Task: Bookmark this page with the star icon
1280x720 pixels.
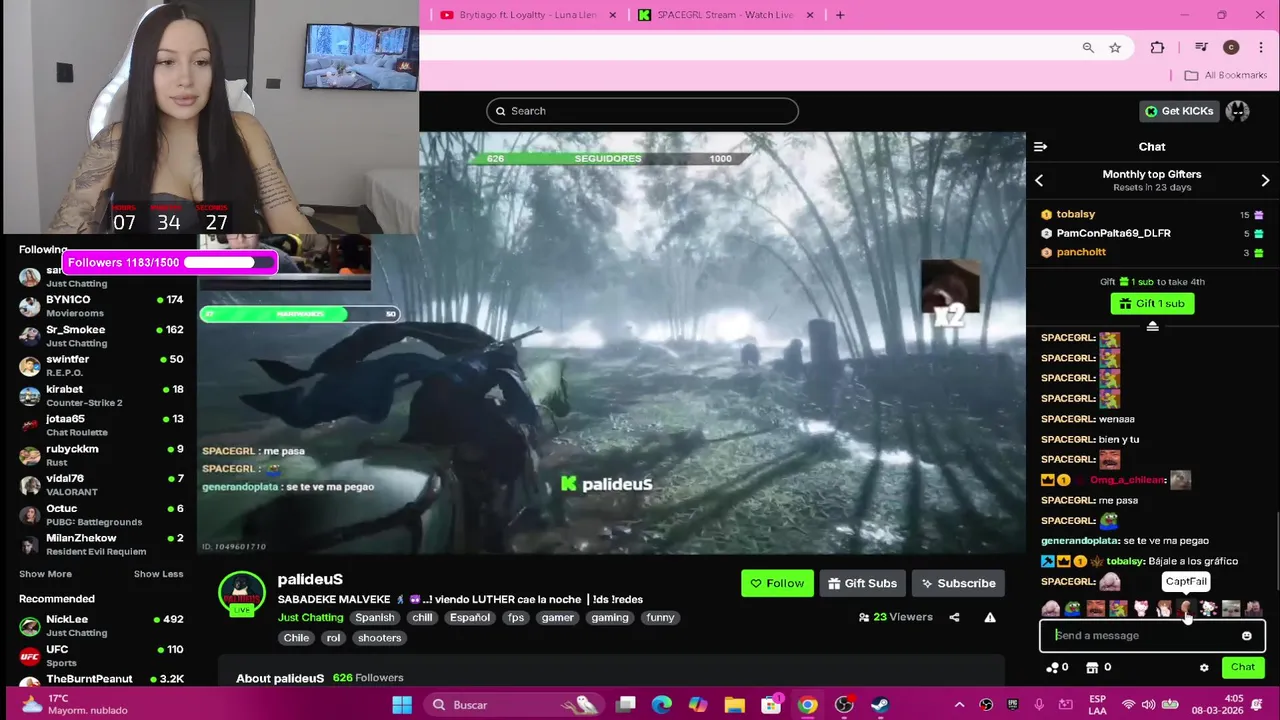Action: coord(1115,47)
